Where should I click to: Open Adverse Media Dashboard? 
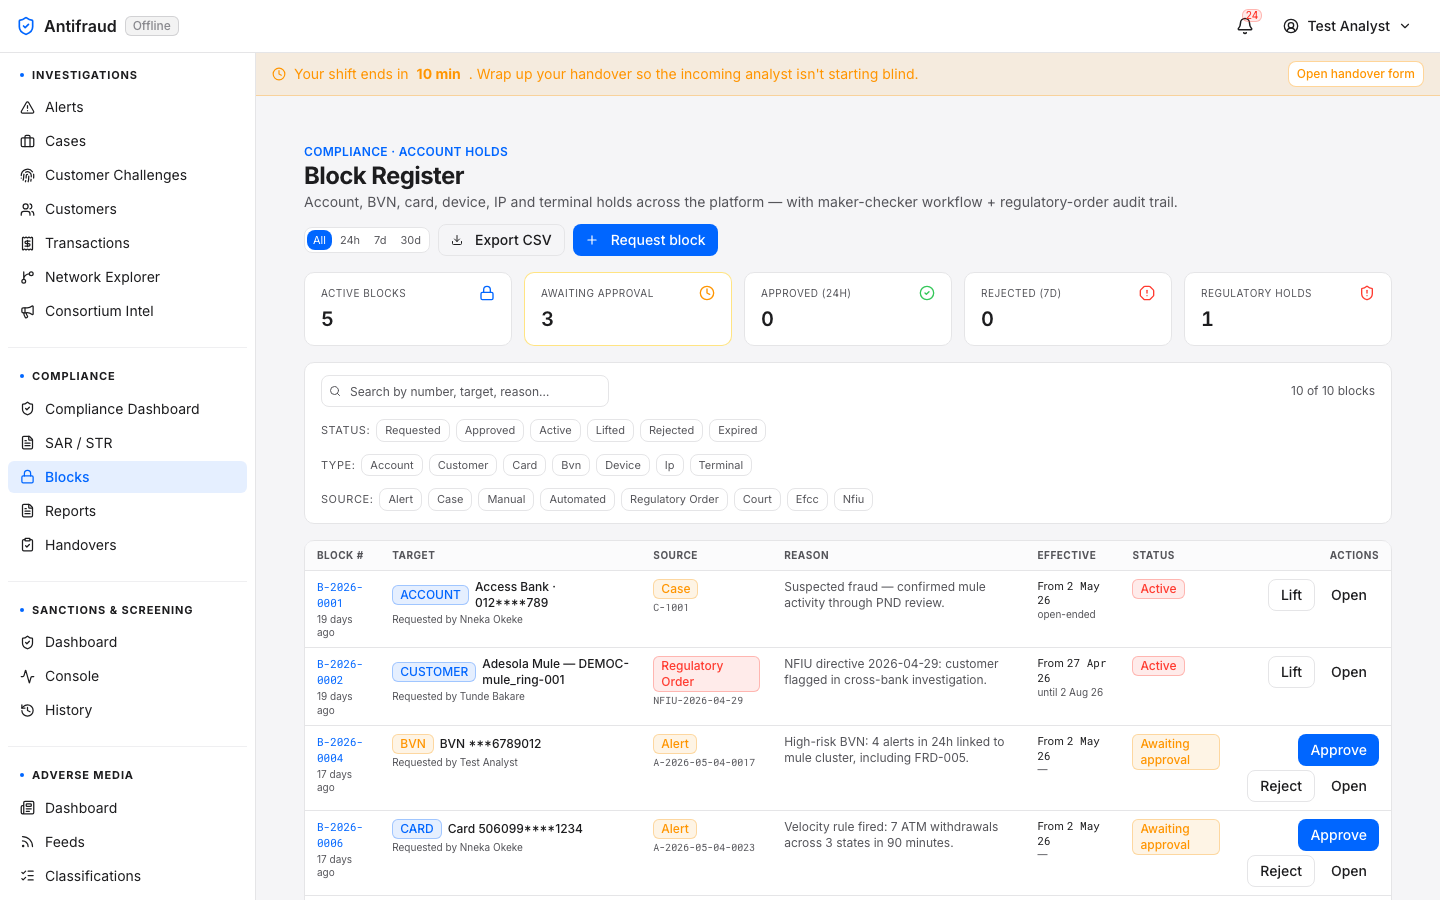pyautogui.click(x=127, y=808)
